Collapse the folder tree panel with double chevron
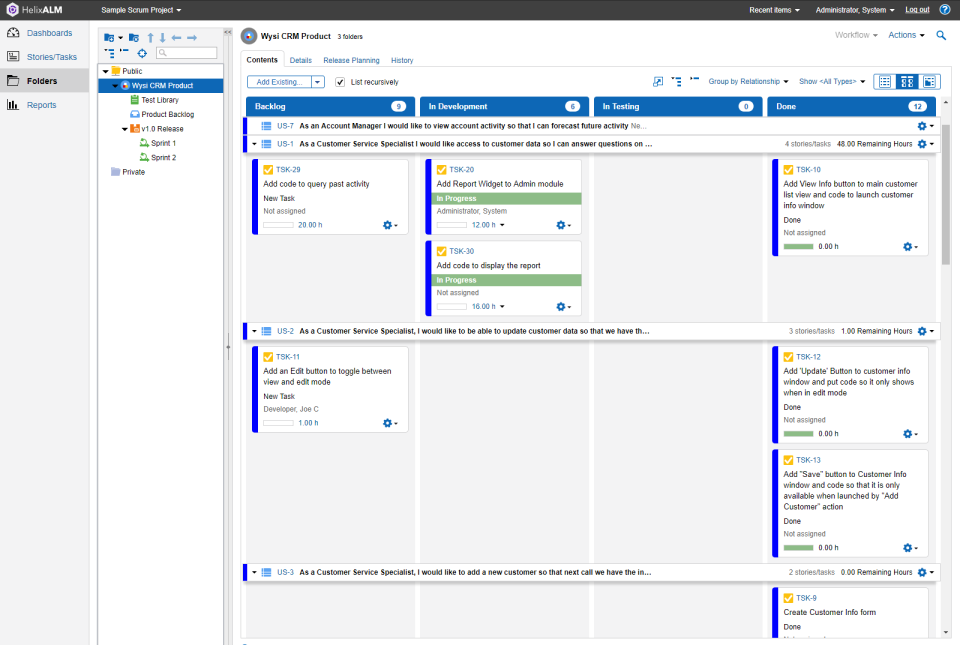Screen dimensions: 960x645 [228, 32]
